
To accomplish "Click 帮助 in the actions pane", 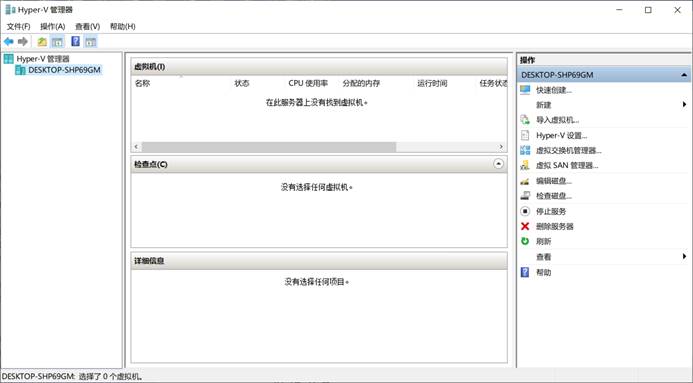I will click(x=543, y=273).
